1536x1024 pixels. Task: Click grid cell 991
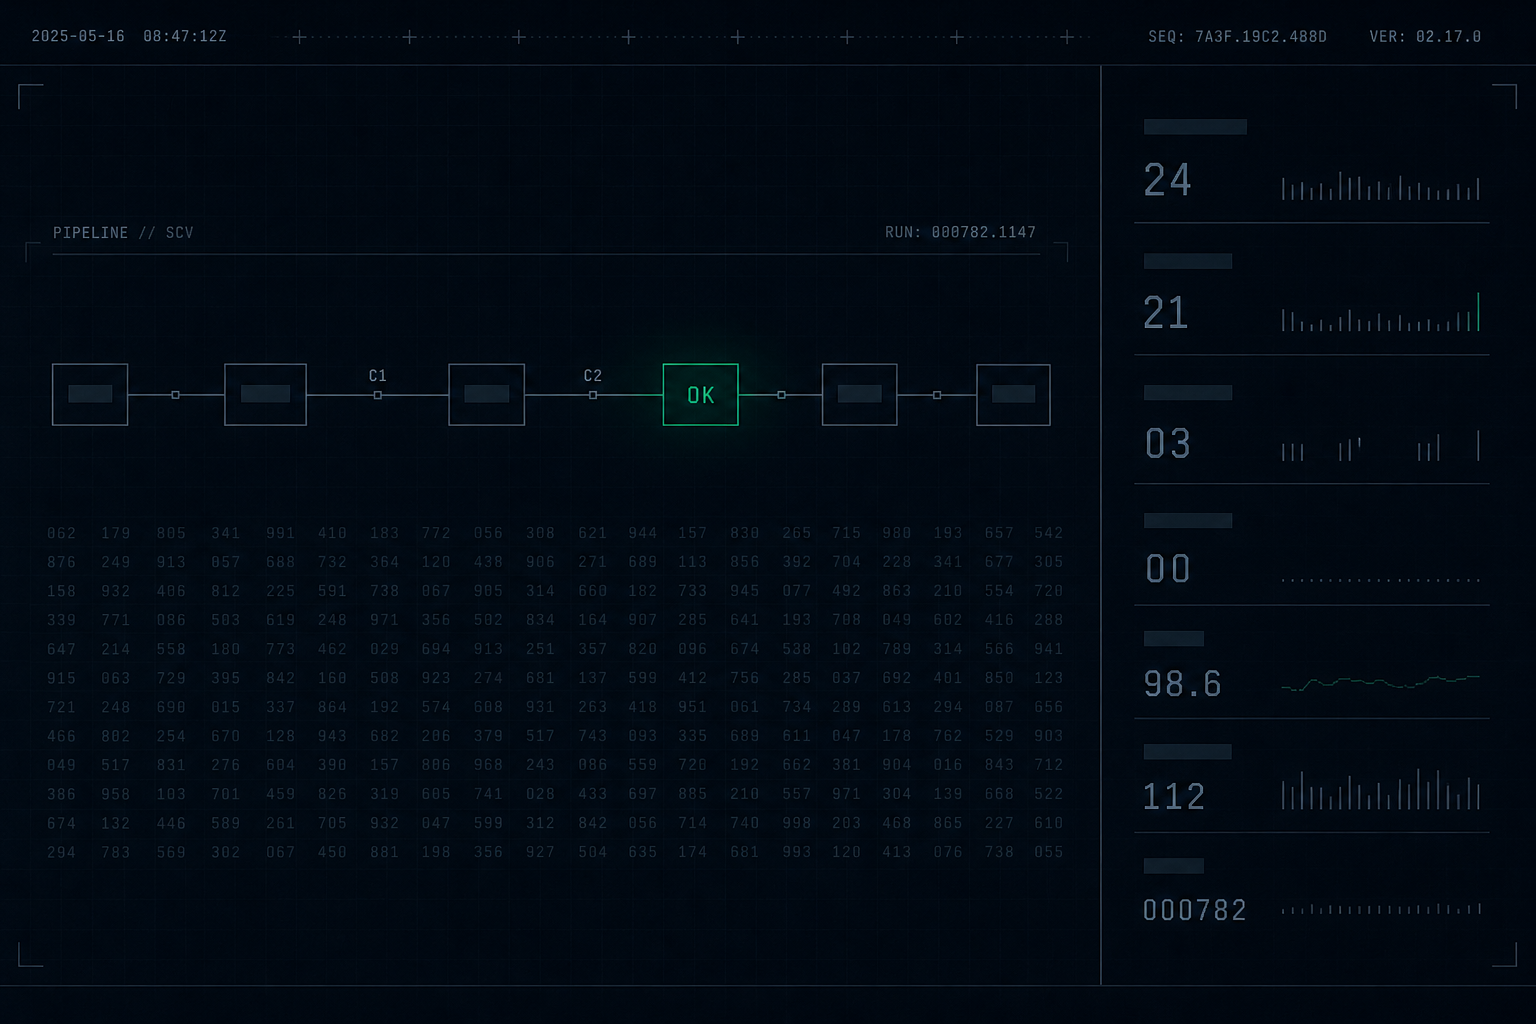pyautogui.click(x=280, y=533)
